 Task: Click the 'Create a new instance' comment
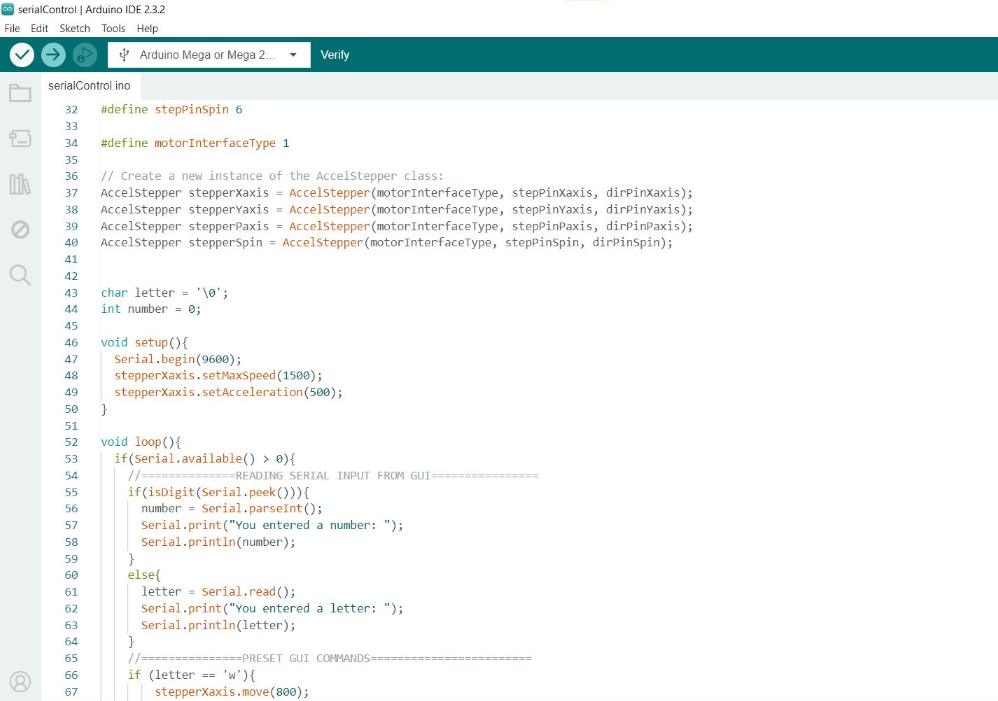pos(272,176)
